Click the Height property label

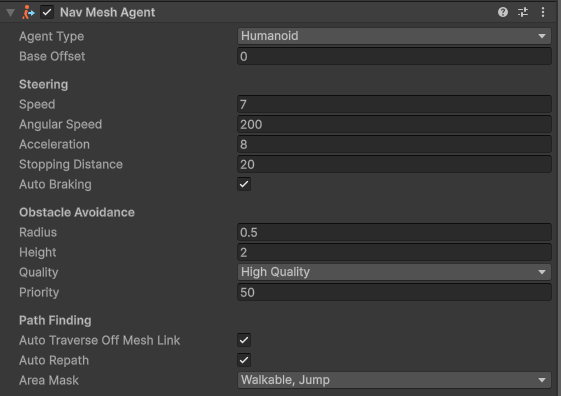(x=38, y=253)
